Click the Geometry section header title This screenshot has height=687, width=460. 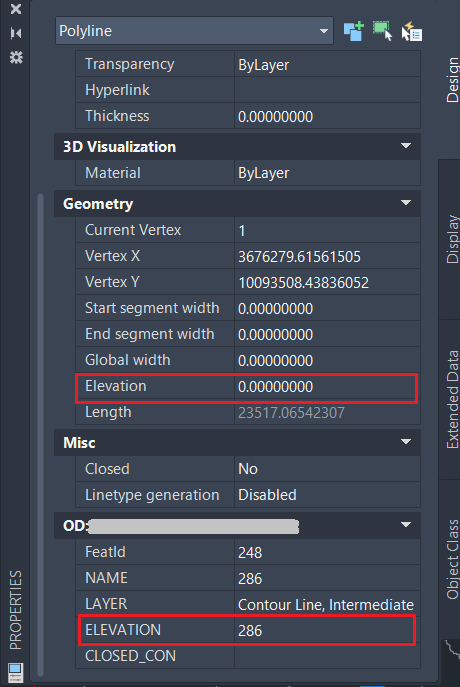(98, 204)
